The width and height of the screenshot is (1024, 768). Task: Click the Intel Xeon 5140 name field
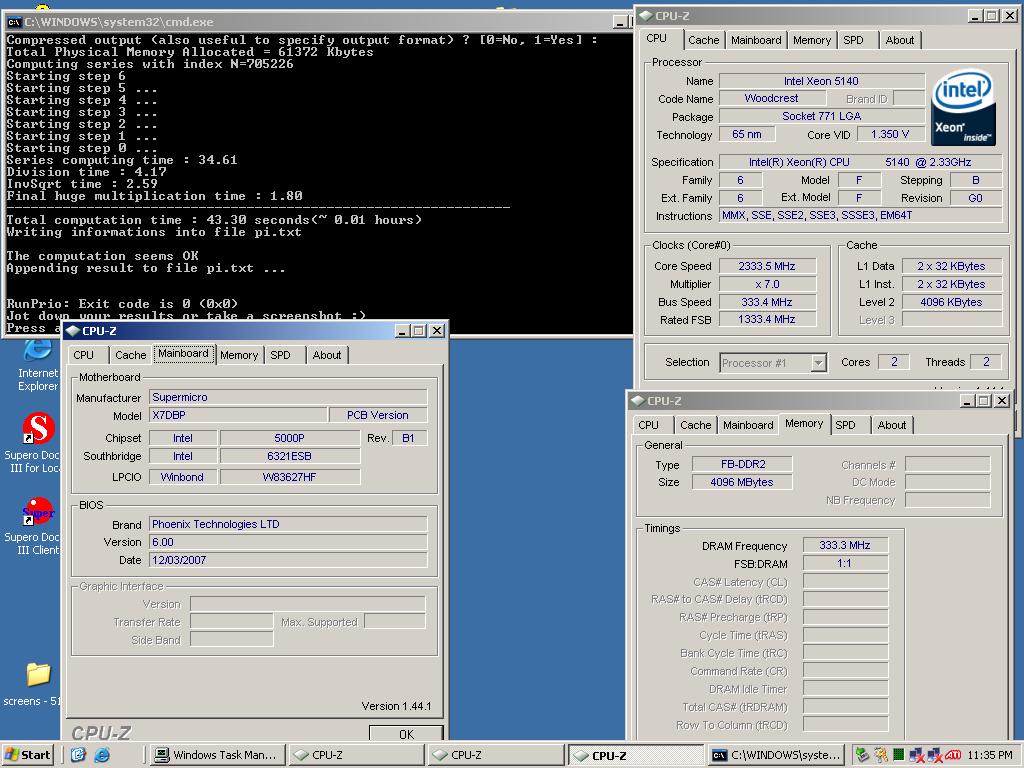(x=822, y=81)
